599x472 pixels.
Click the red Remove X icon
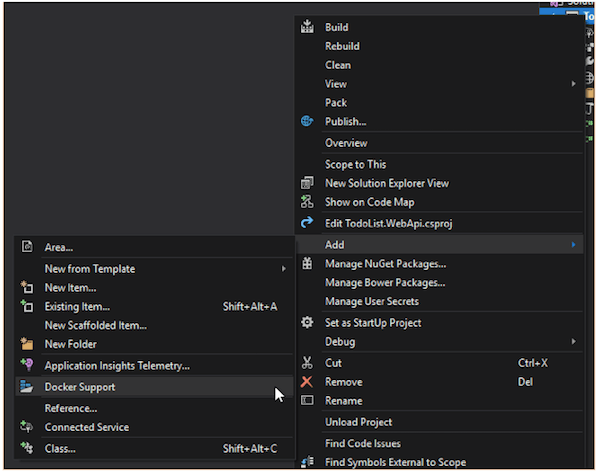307,381
